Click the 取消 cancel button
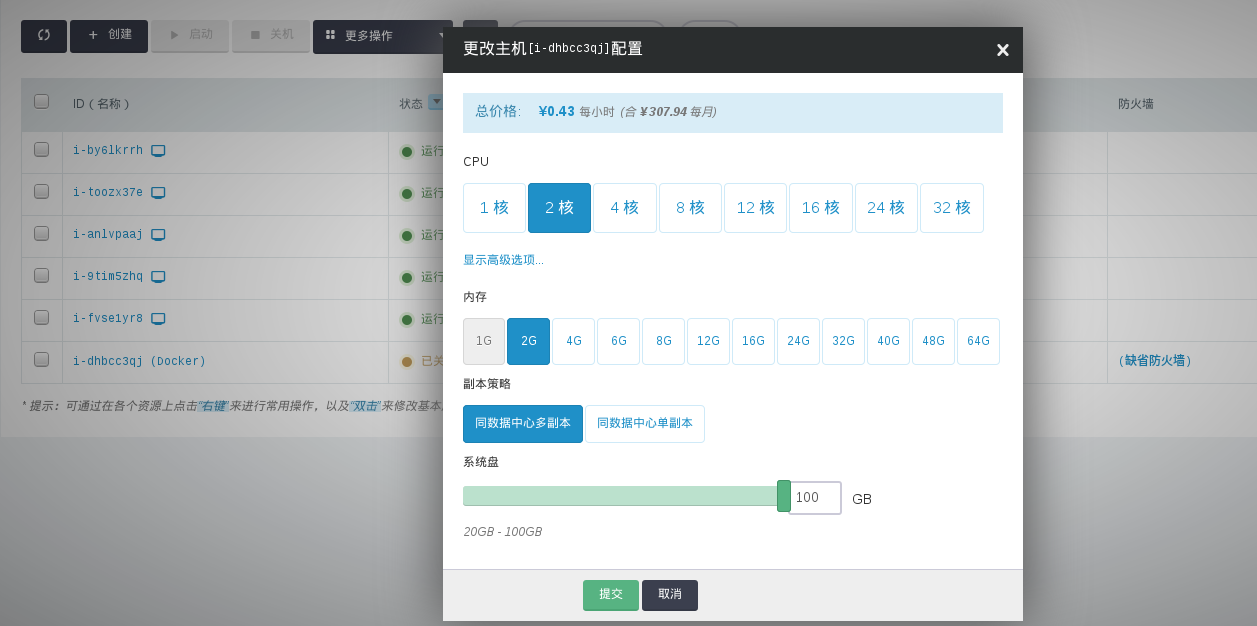Viewport: 1257px width, 626px height. [669, 595]
